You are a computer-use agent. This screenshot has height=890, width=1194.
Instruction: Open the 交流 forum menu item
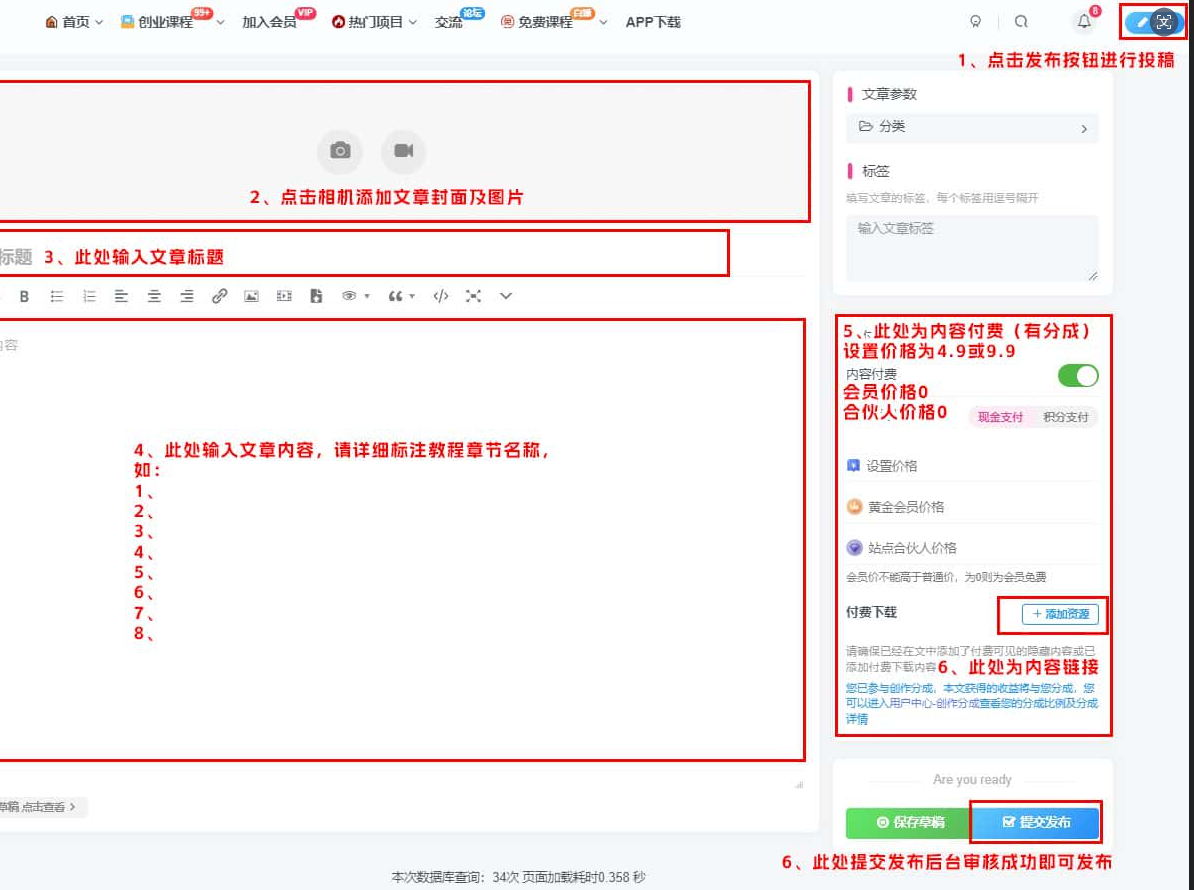point(449,22)
